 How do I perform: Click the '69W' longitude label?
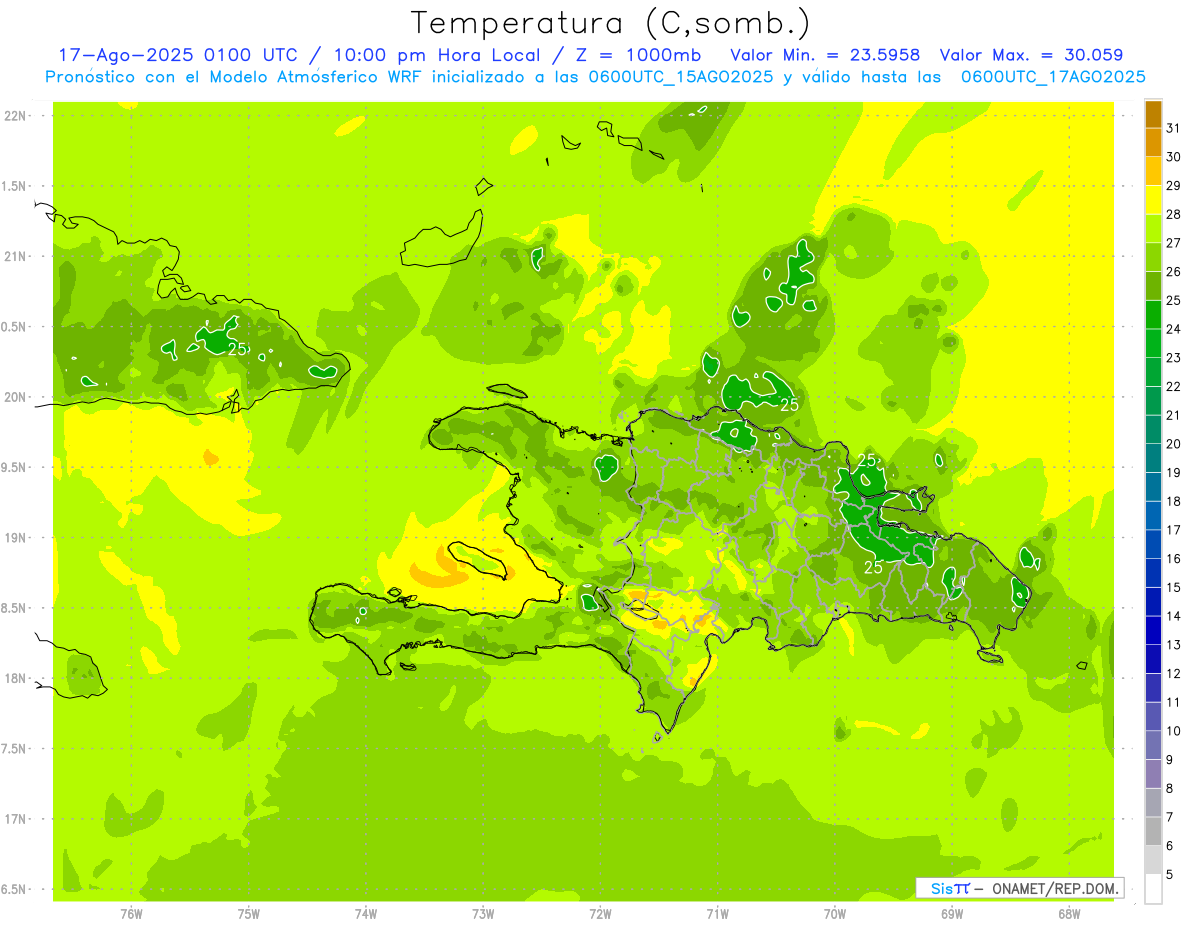[952, 914]
